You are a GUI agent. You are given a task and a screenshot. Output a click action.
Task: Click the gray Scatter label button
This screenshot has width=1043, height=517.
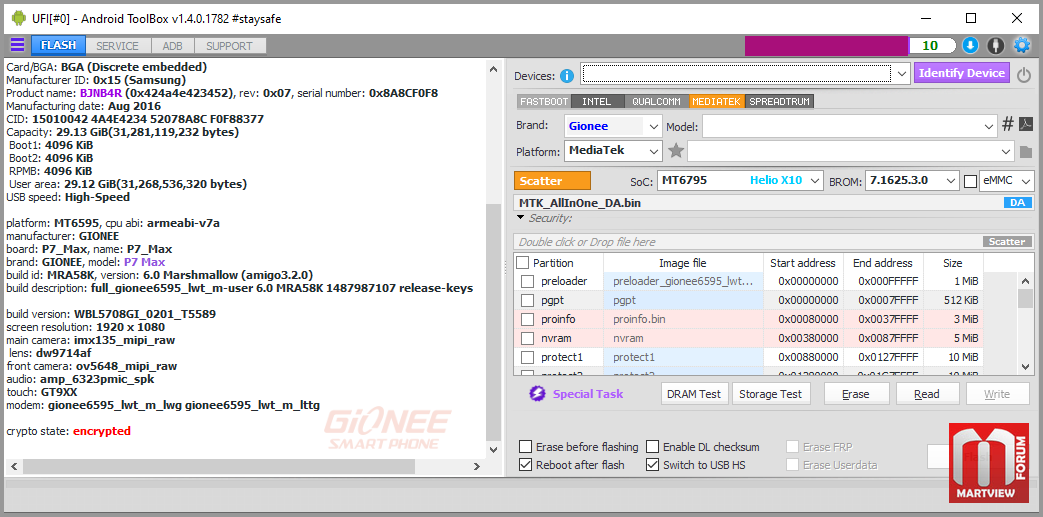click(1007, 242)
